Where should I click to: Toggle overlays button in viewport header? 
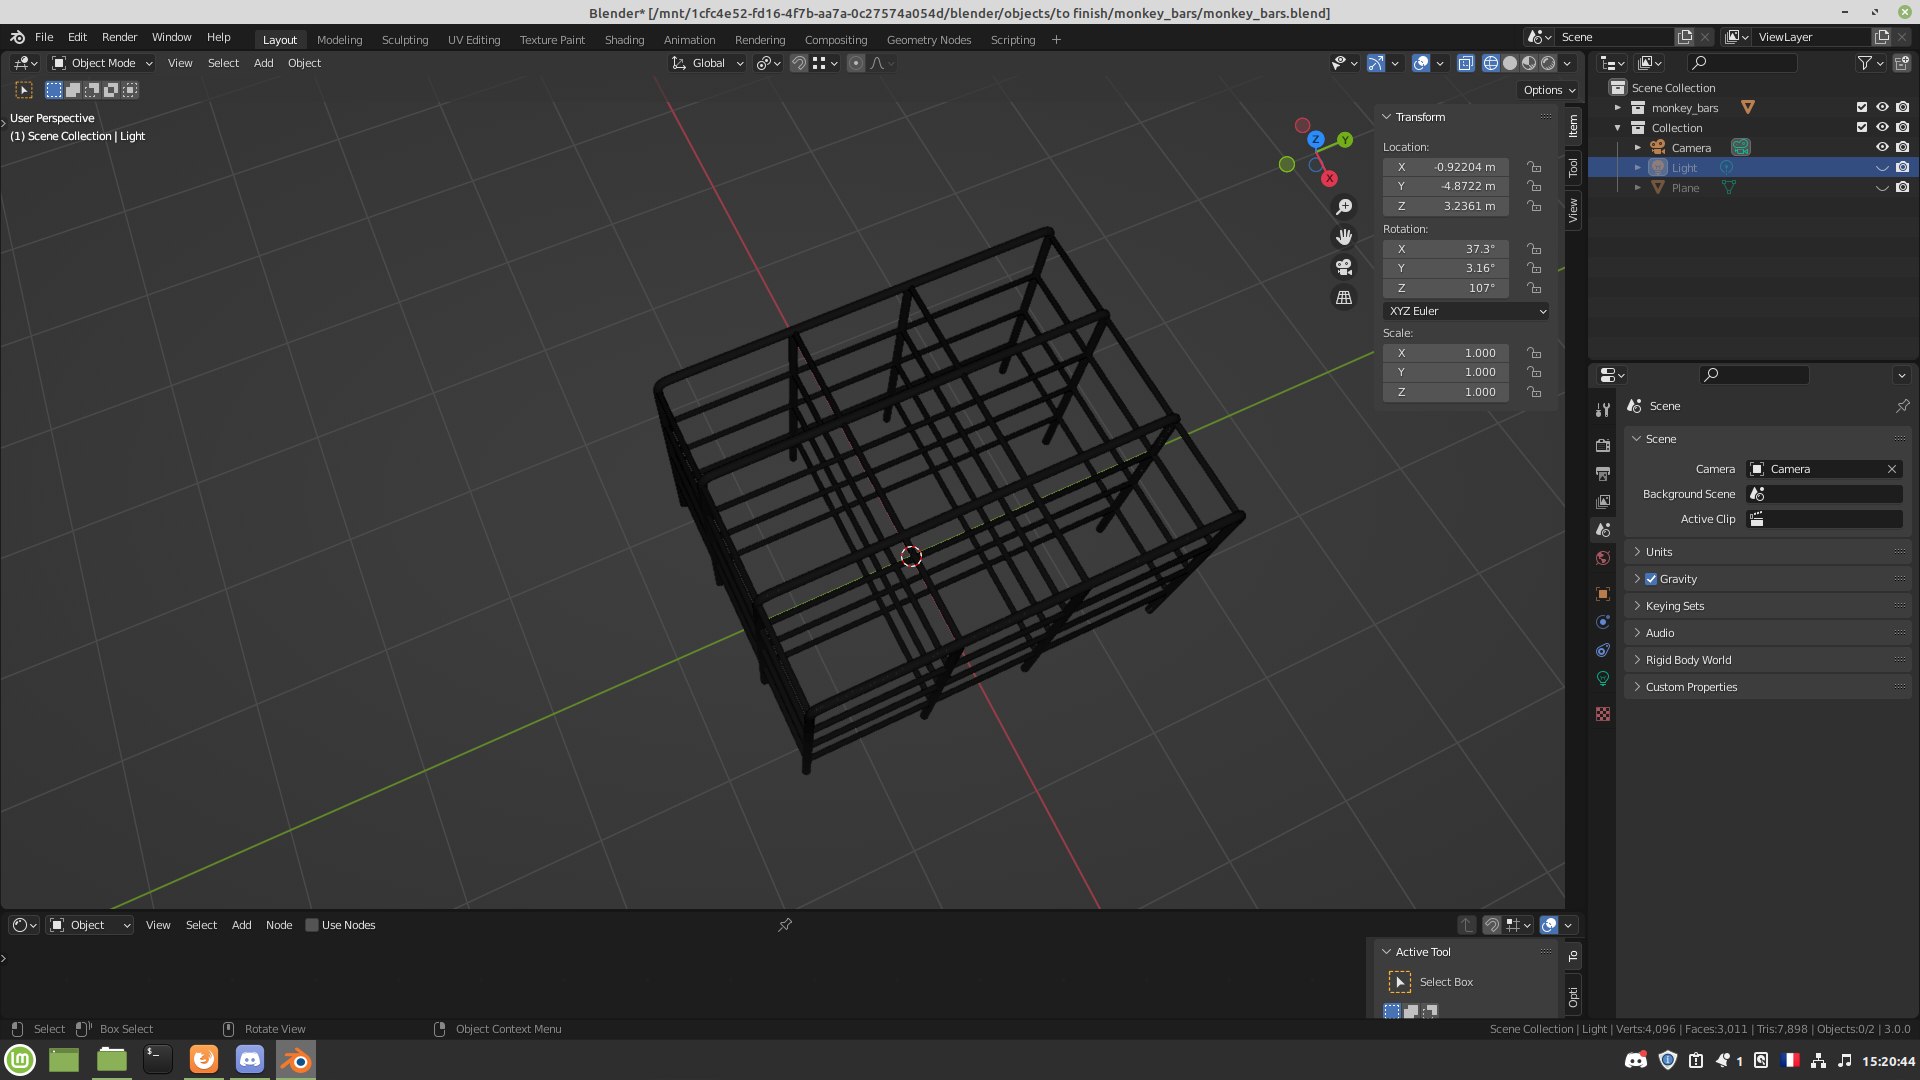tap(1421, 63)
